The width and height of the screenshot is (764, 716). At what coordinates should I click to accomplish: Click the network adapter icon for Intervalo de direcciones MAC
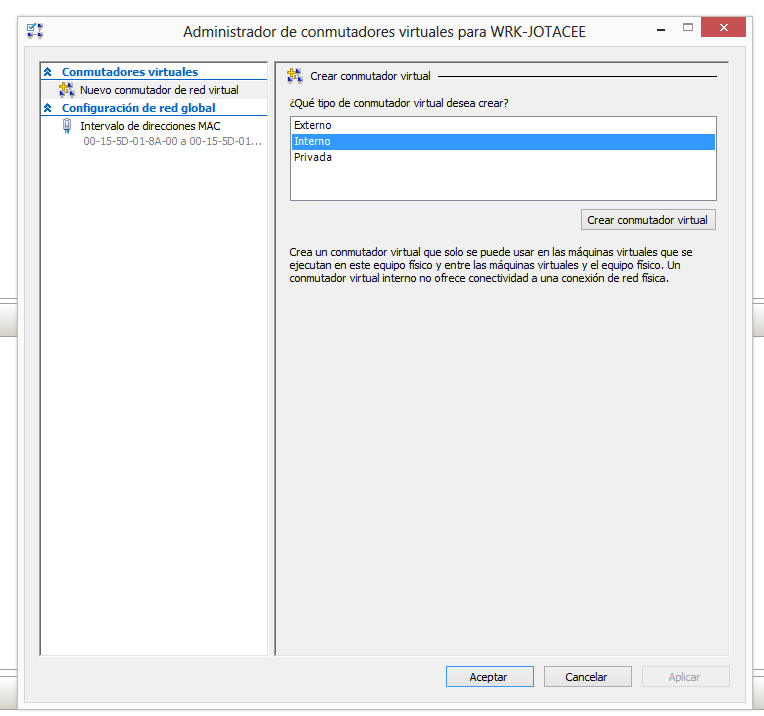pos(67,126)
